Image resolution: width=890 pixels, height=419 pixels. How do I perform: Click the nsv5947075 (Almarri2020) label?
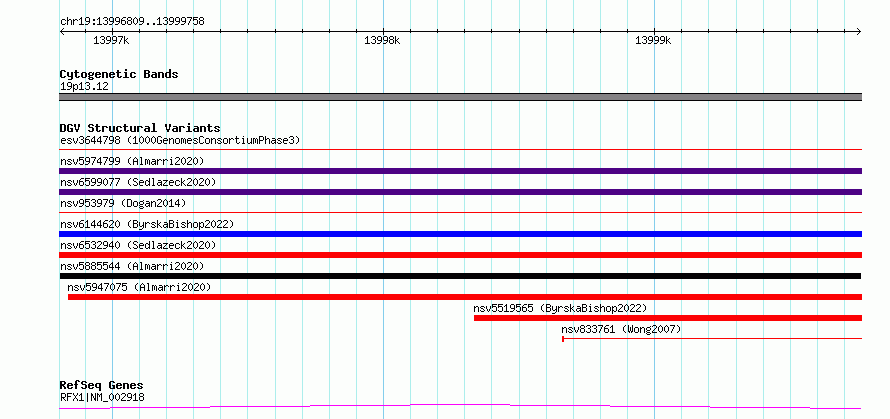click(139, 287)
